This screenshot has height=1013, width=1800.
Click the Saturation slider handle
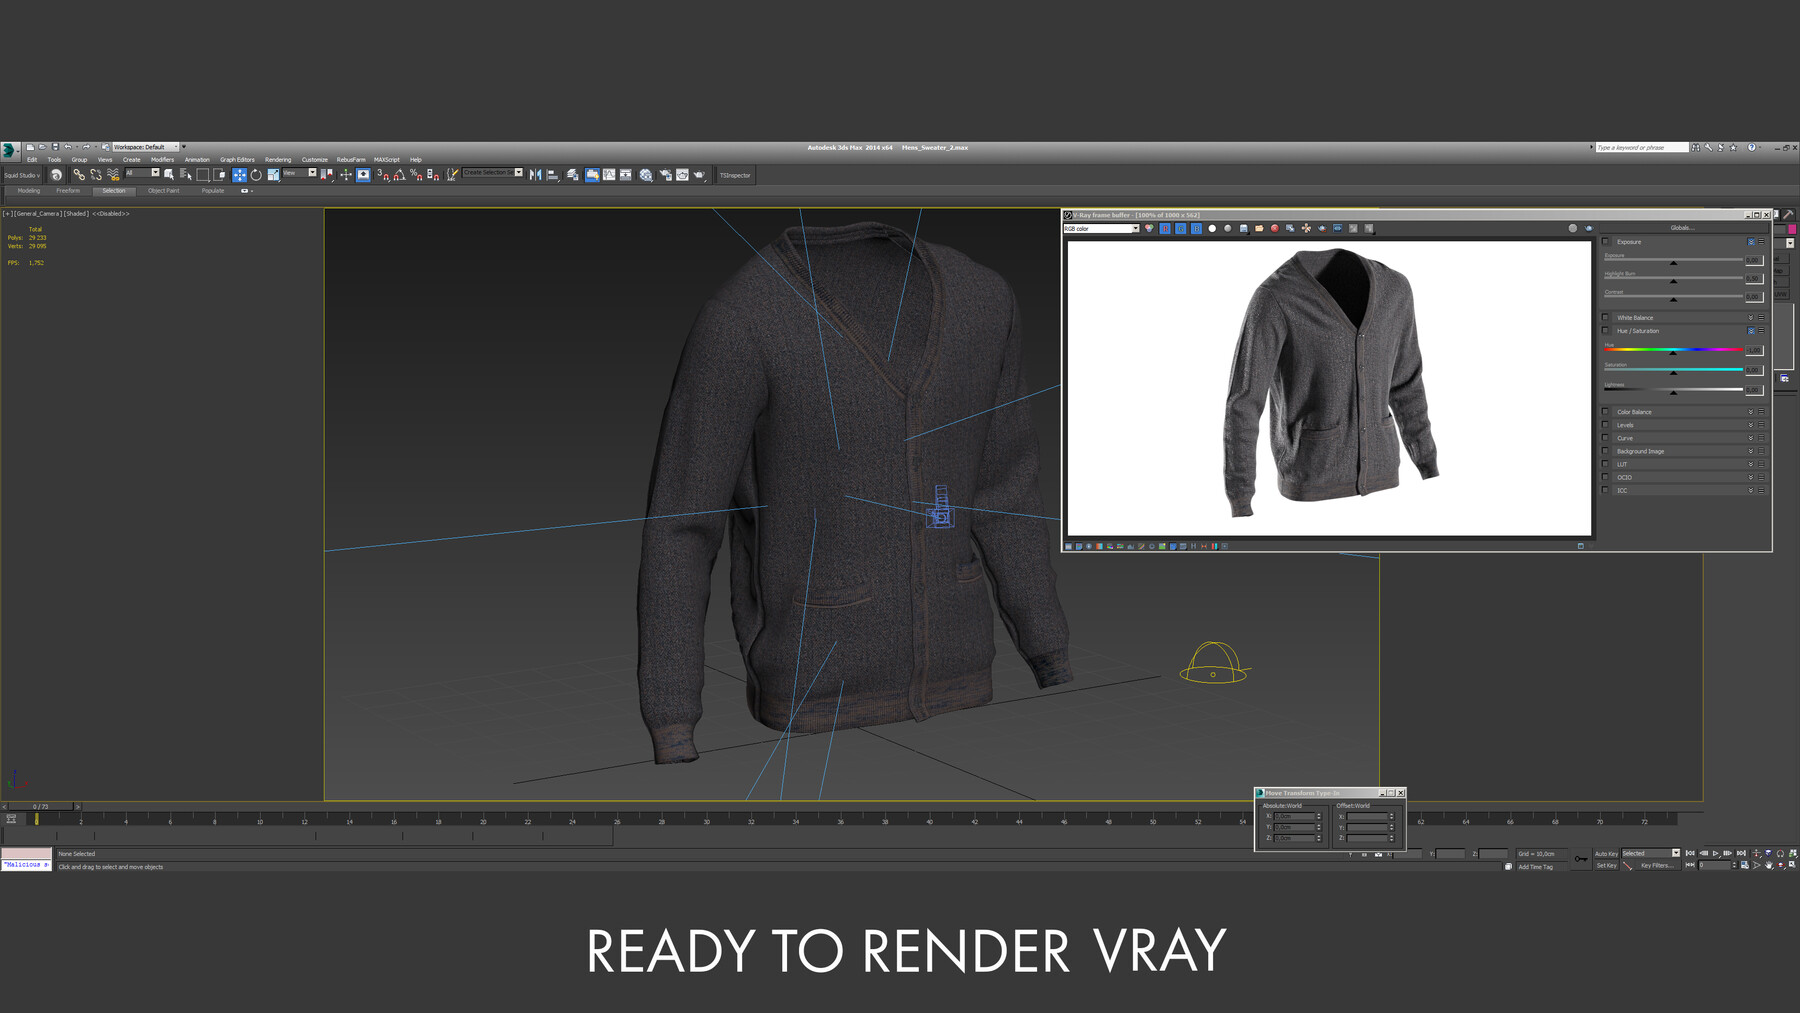[1673, 372]
